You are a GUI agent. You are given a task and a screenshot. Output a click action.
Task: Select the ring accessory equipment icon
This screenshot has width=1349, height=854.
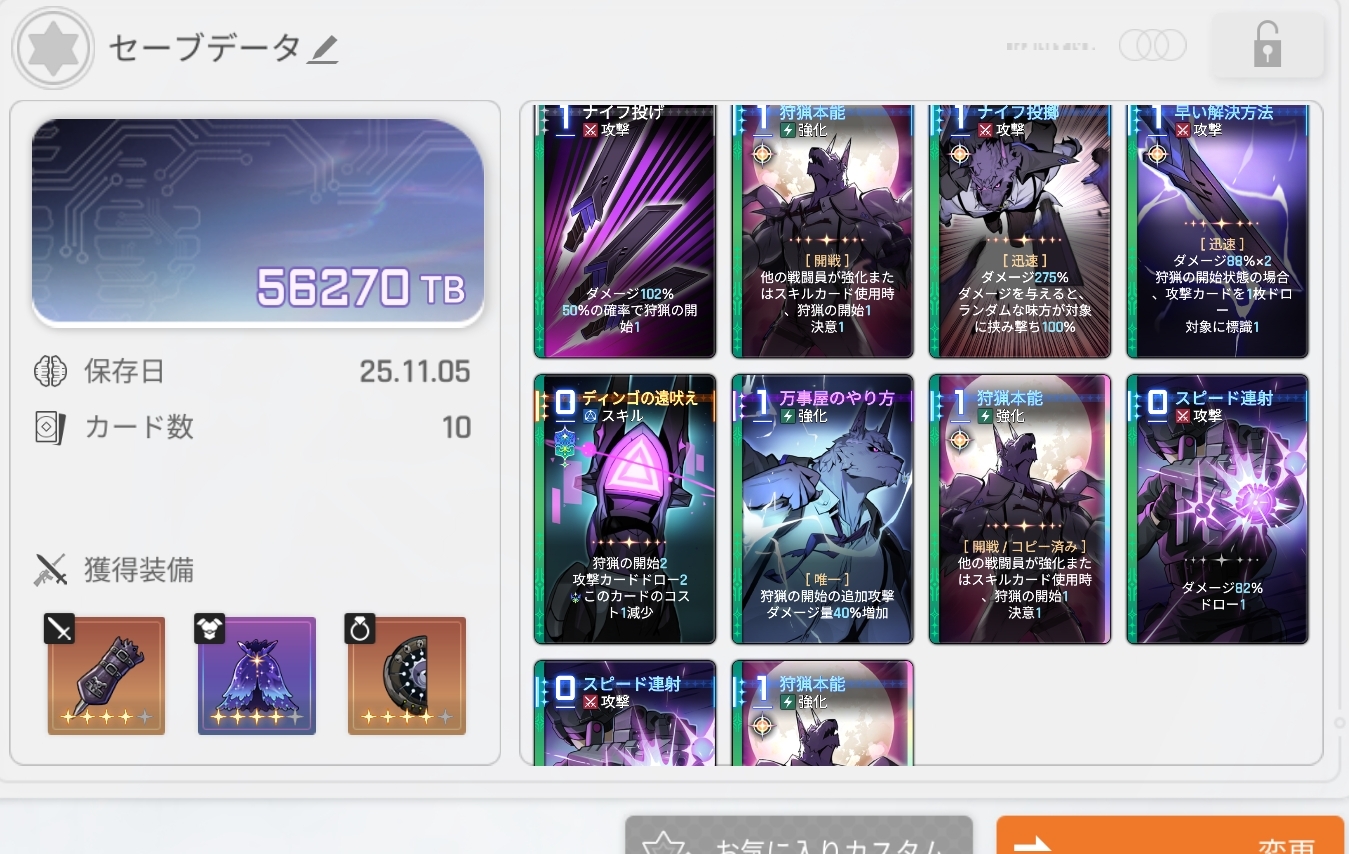point(406,676)
